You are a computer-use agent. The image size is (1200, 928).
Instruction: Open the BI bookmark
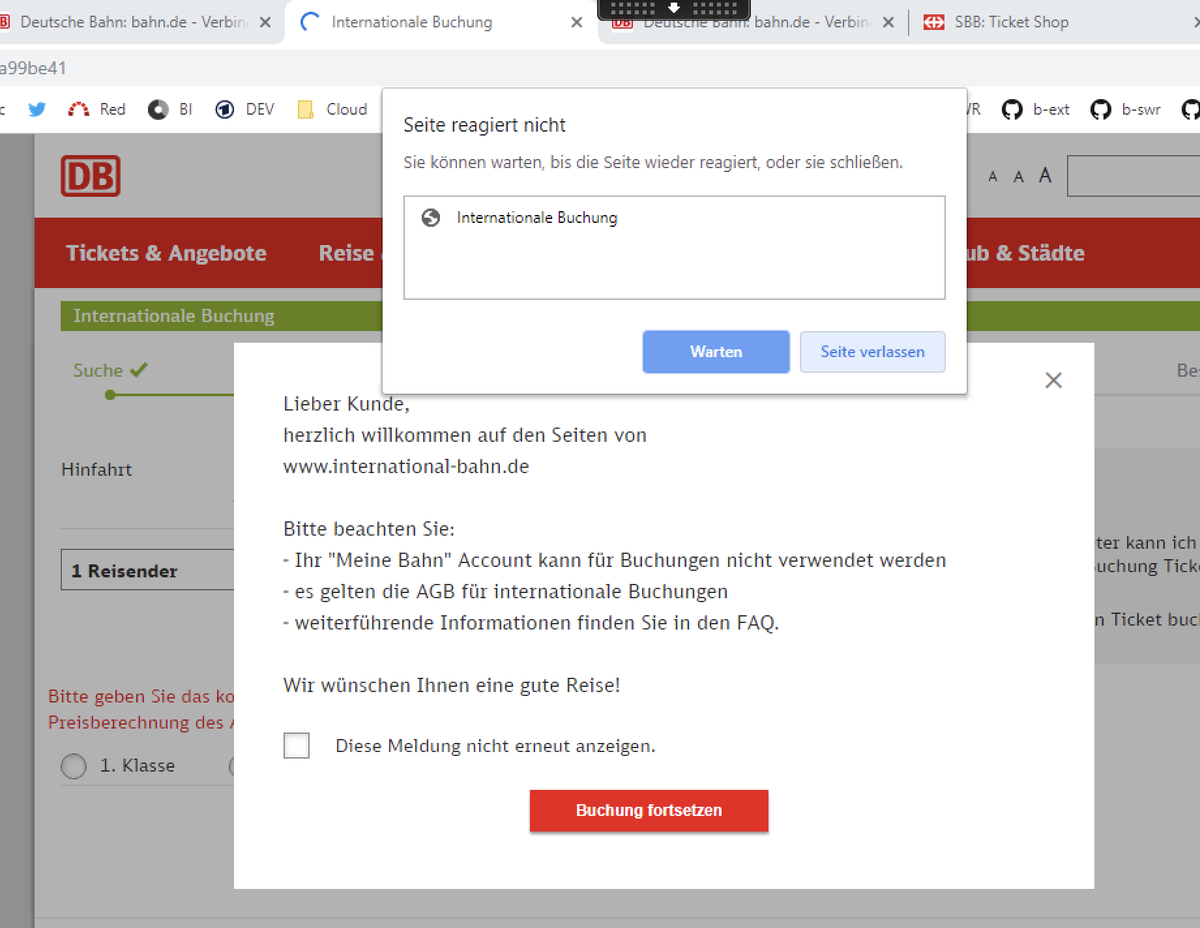[170, 109]
